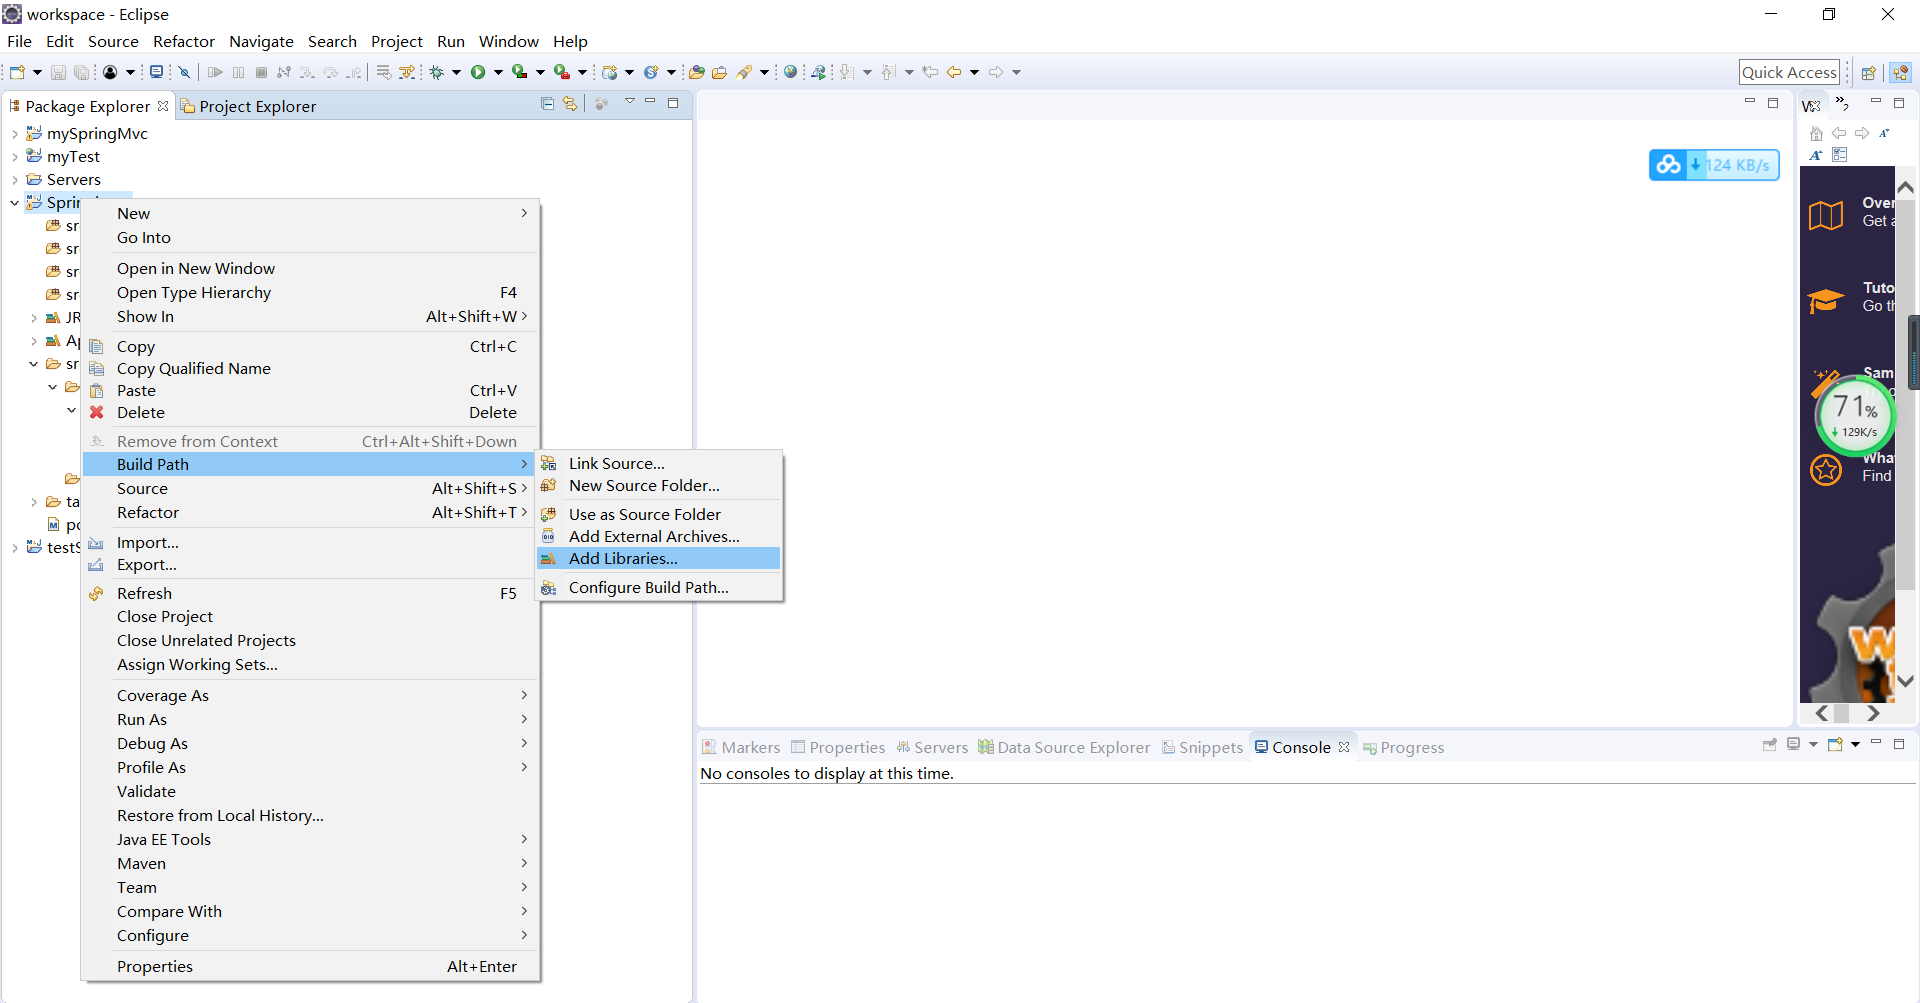
Task: Click the 71% circular speed indicator
Action: click(x=1855, y=415)
